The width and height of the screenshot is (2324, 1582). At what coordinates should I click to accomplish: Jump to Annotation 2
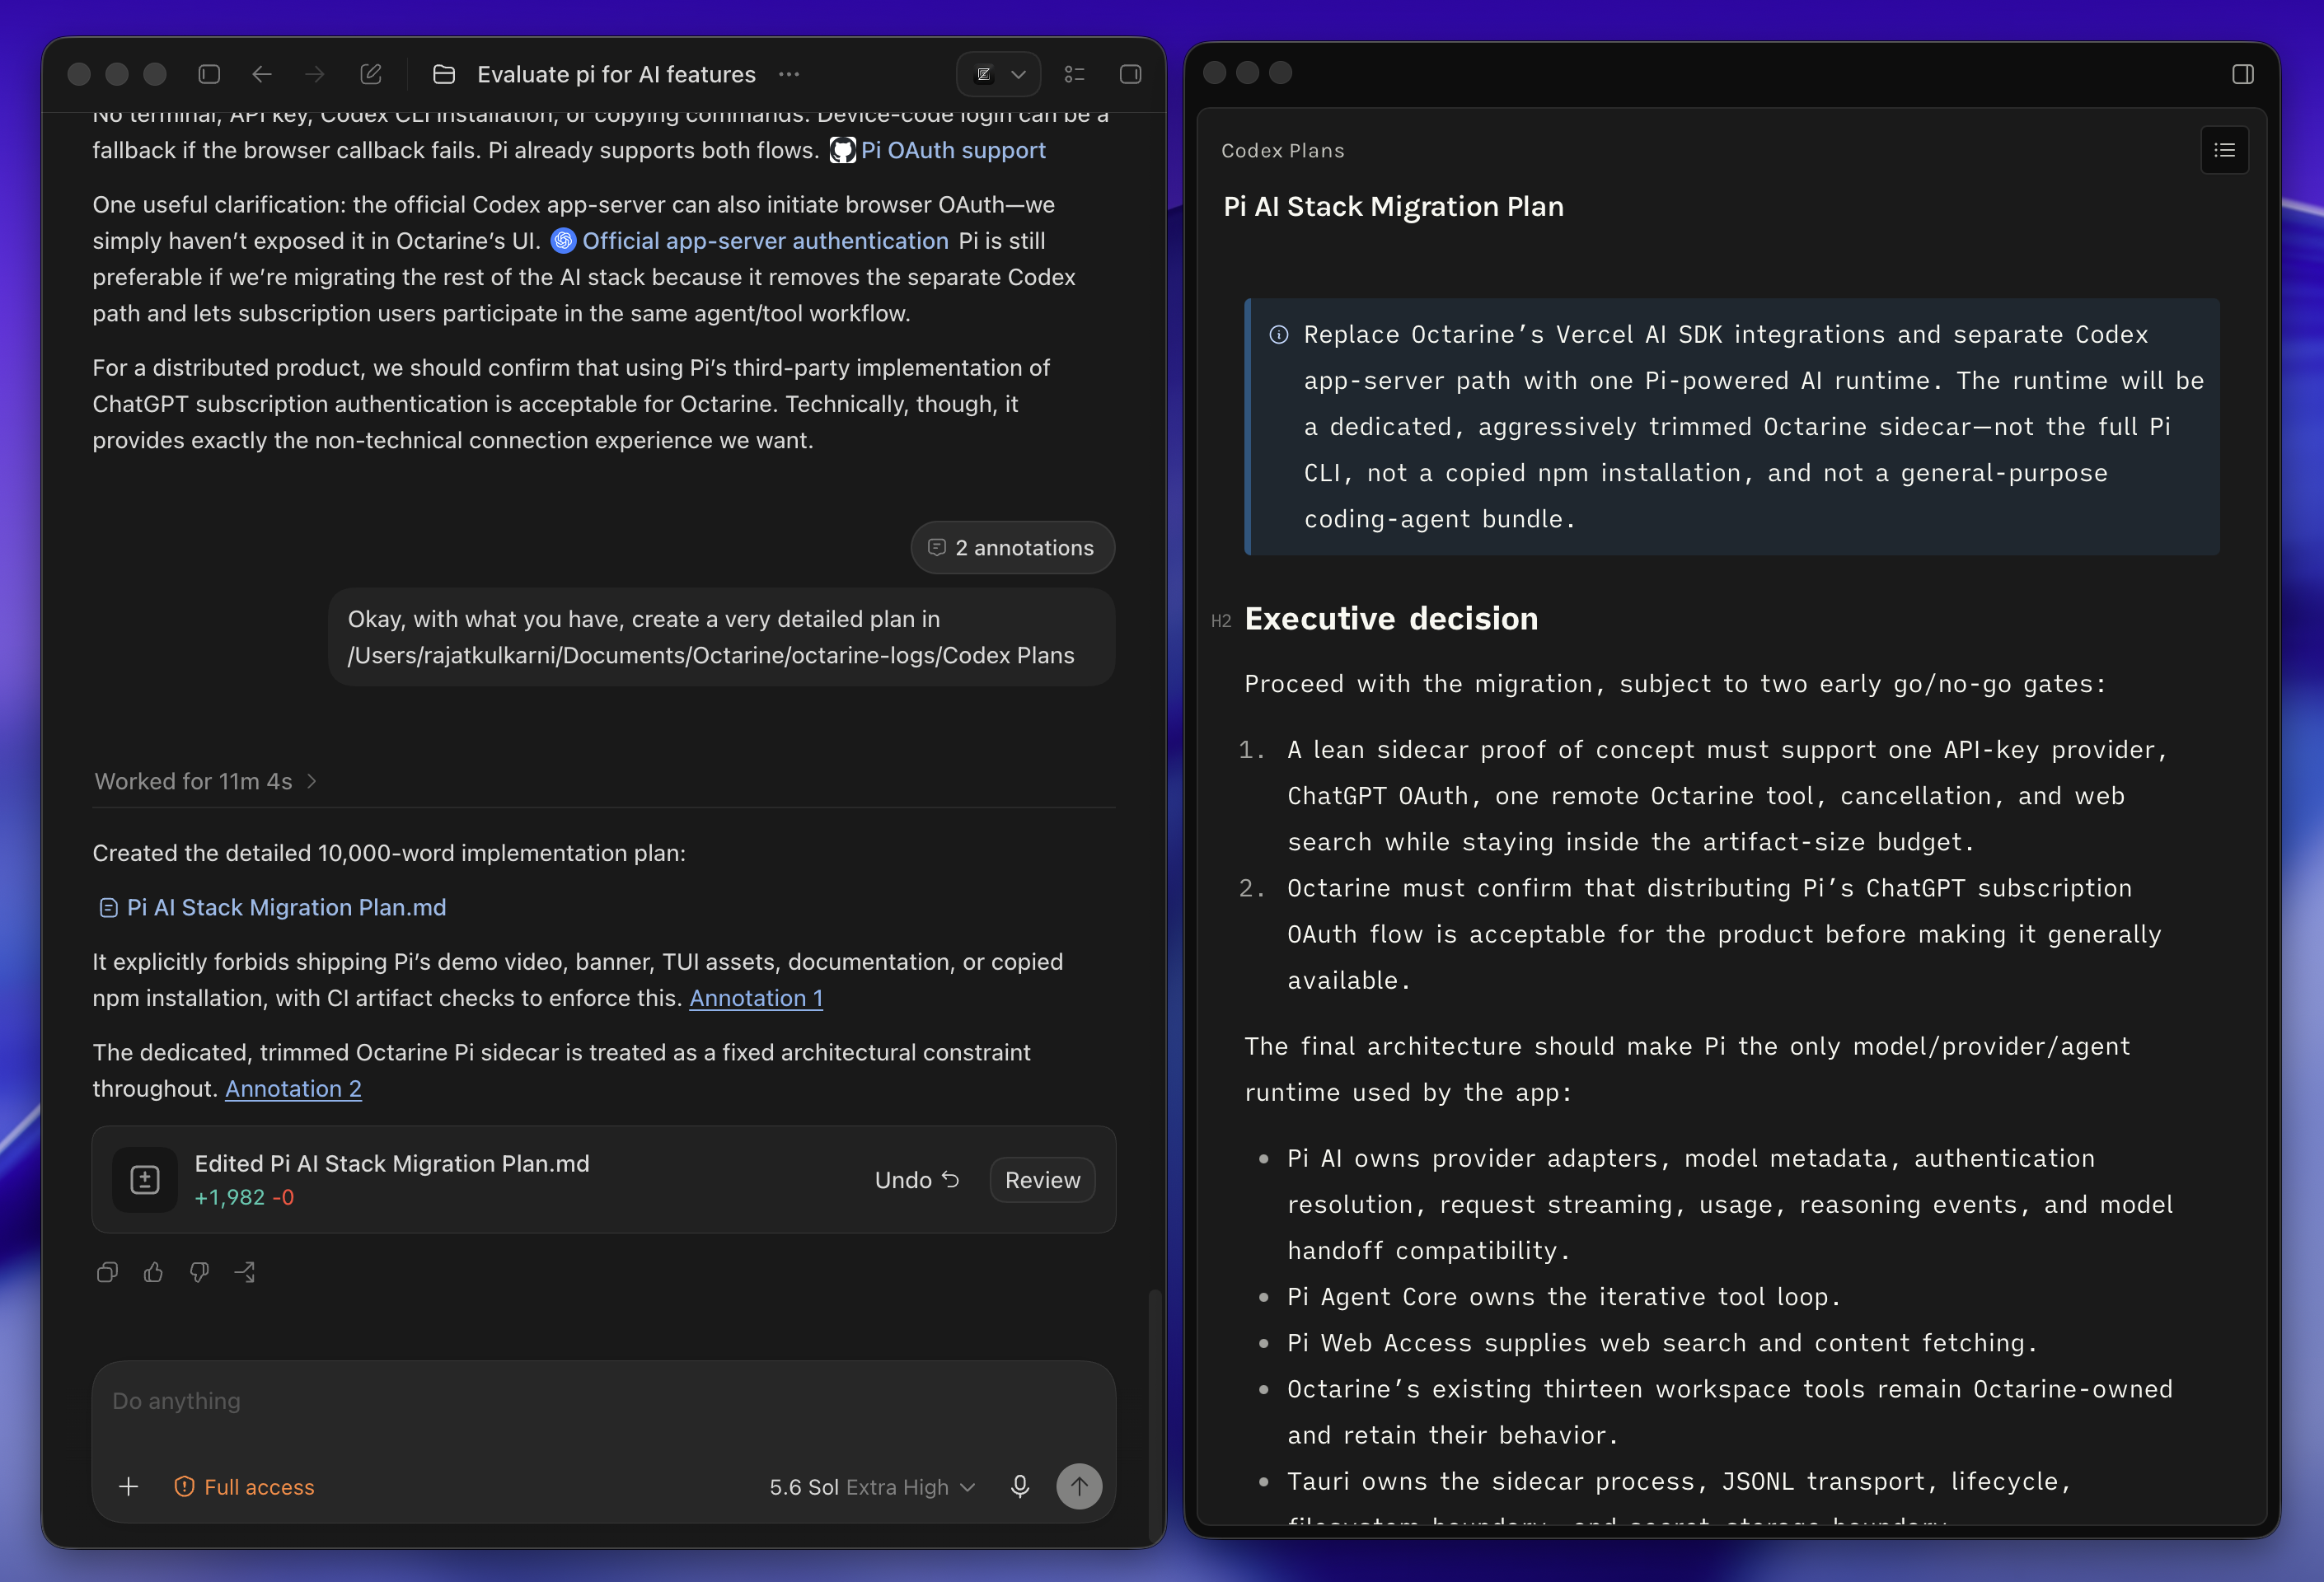click(x=293, y=1088)
